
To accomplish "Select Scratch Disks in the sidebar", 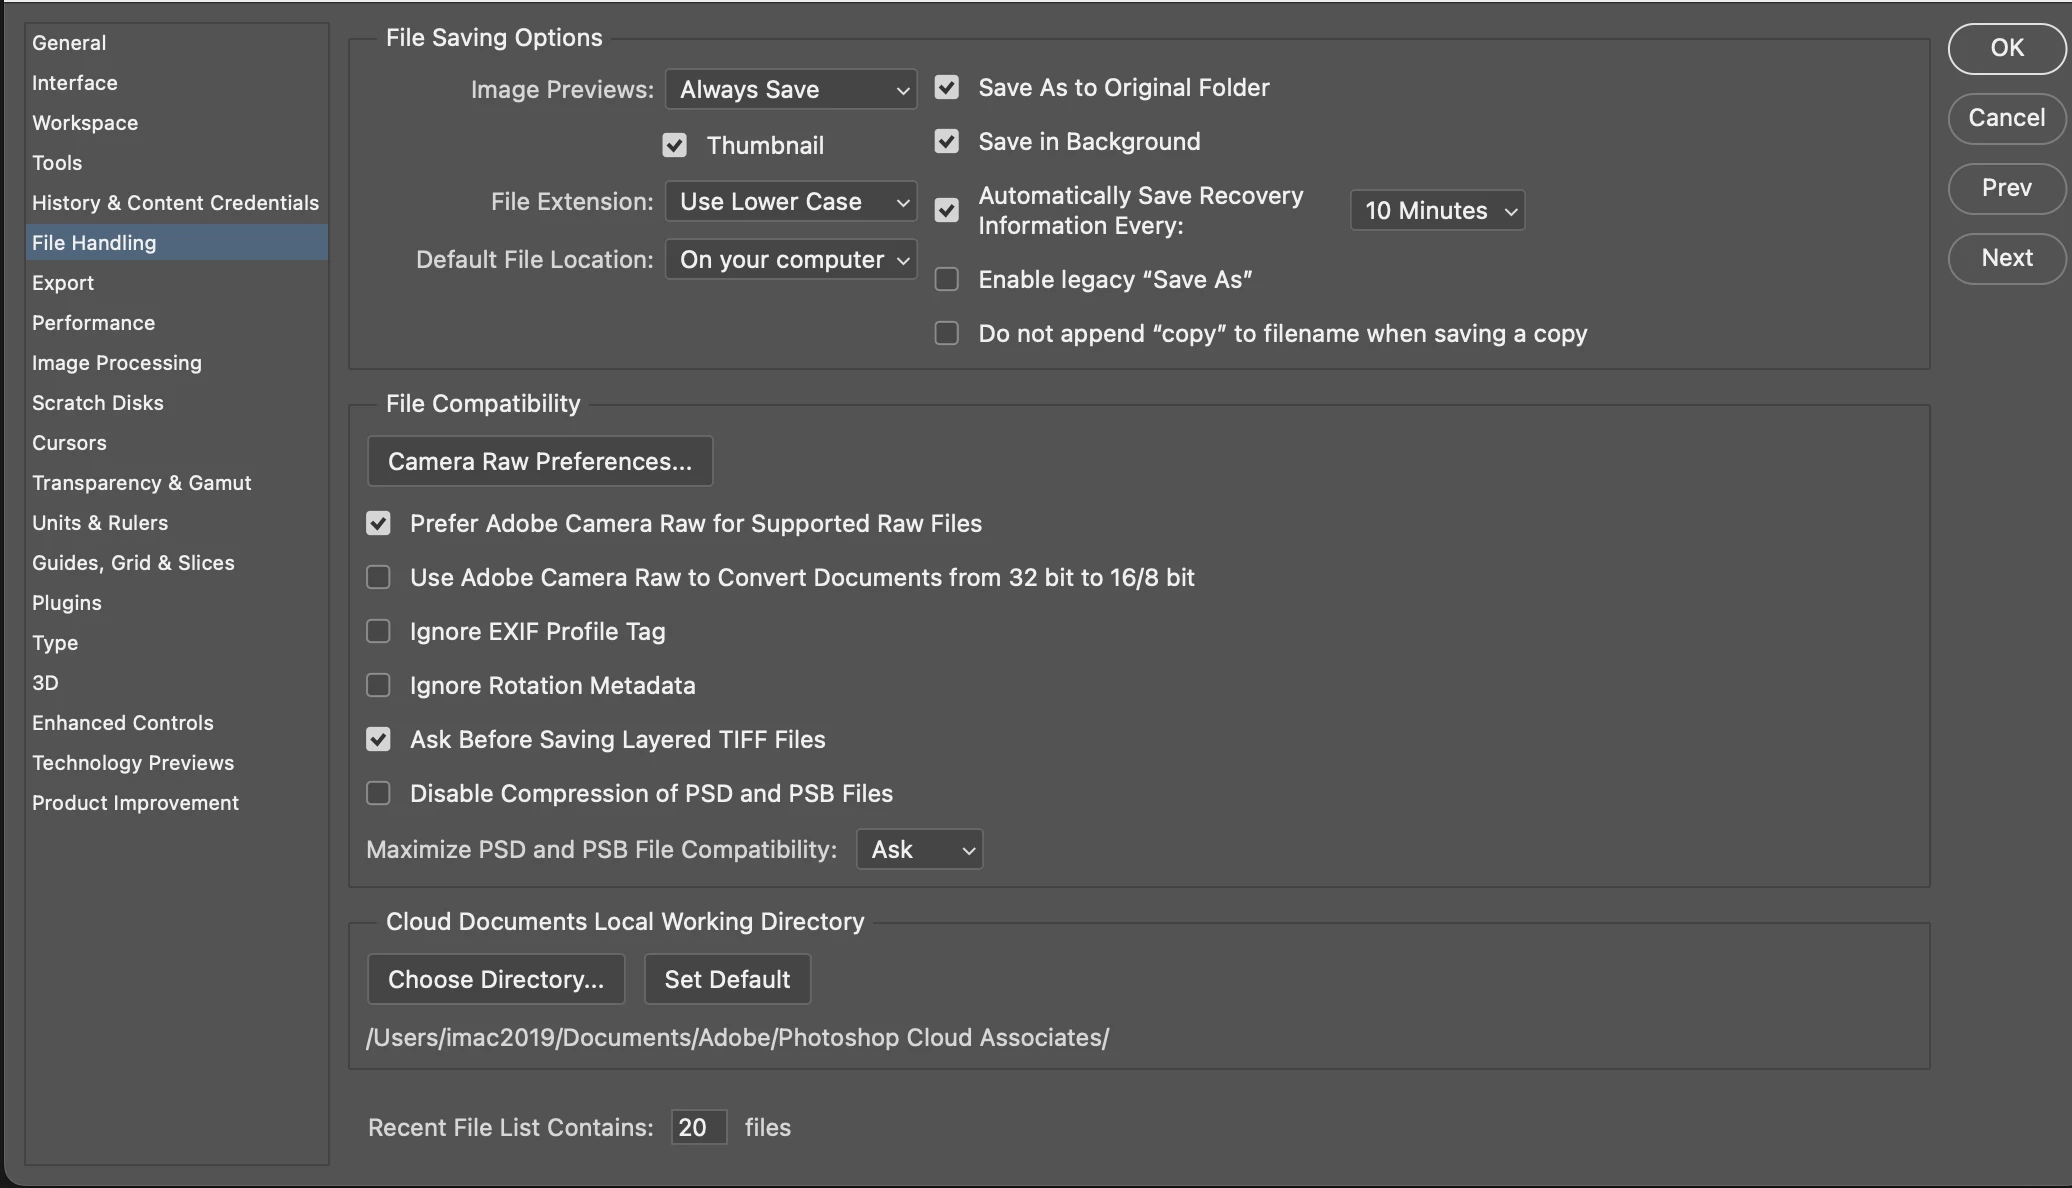I will click(x=98, y=403).
